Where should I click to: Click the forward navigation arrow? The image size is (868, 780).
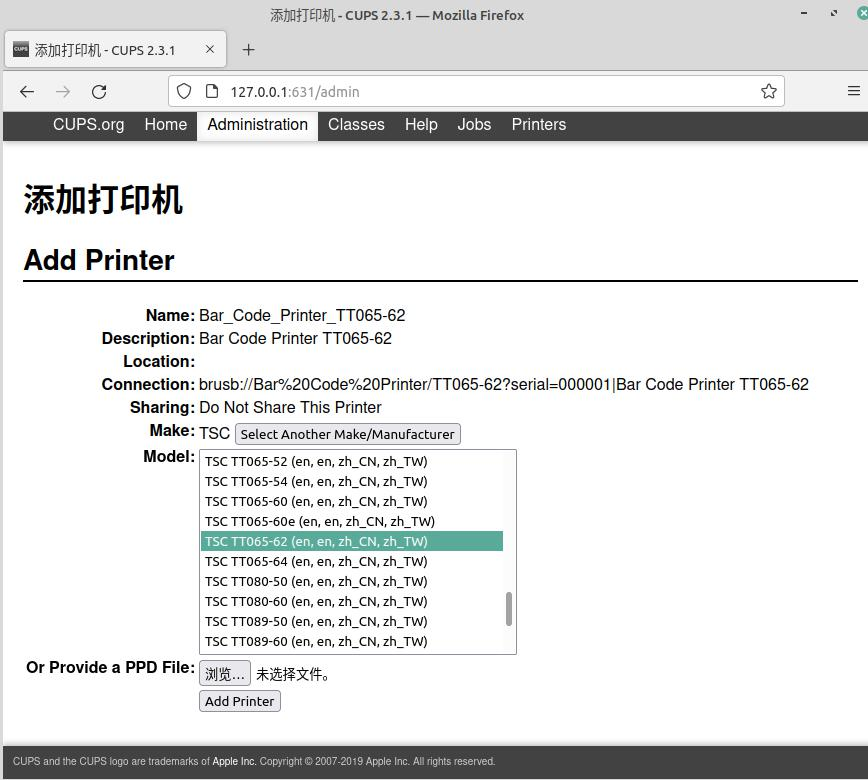[x=63, y=91]
